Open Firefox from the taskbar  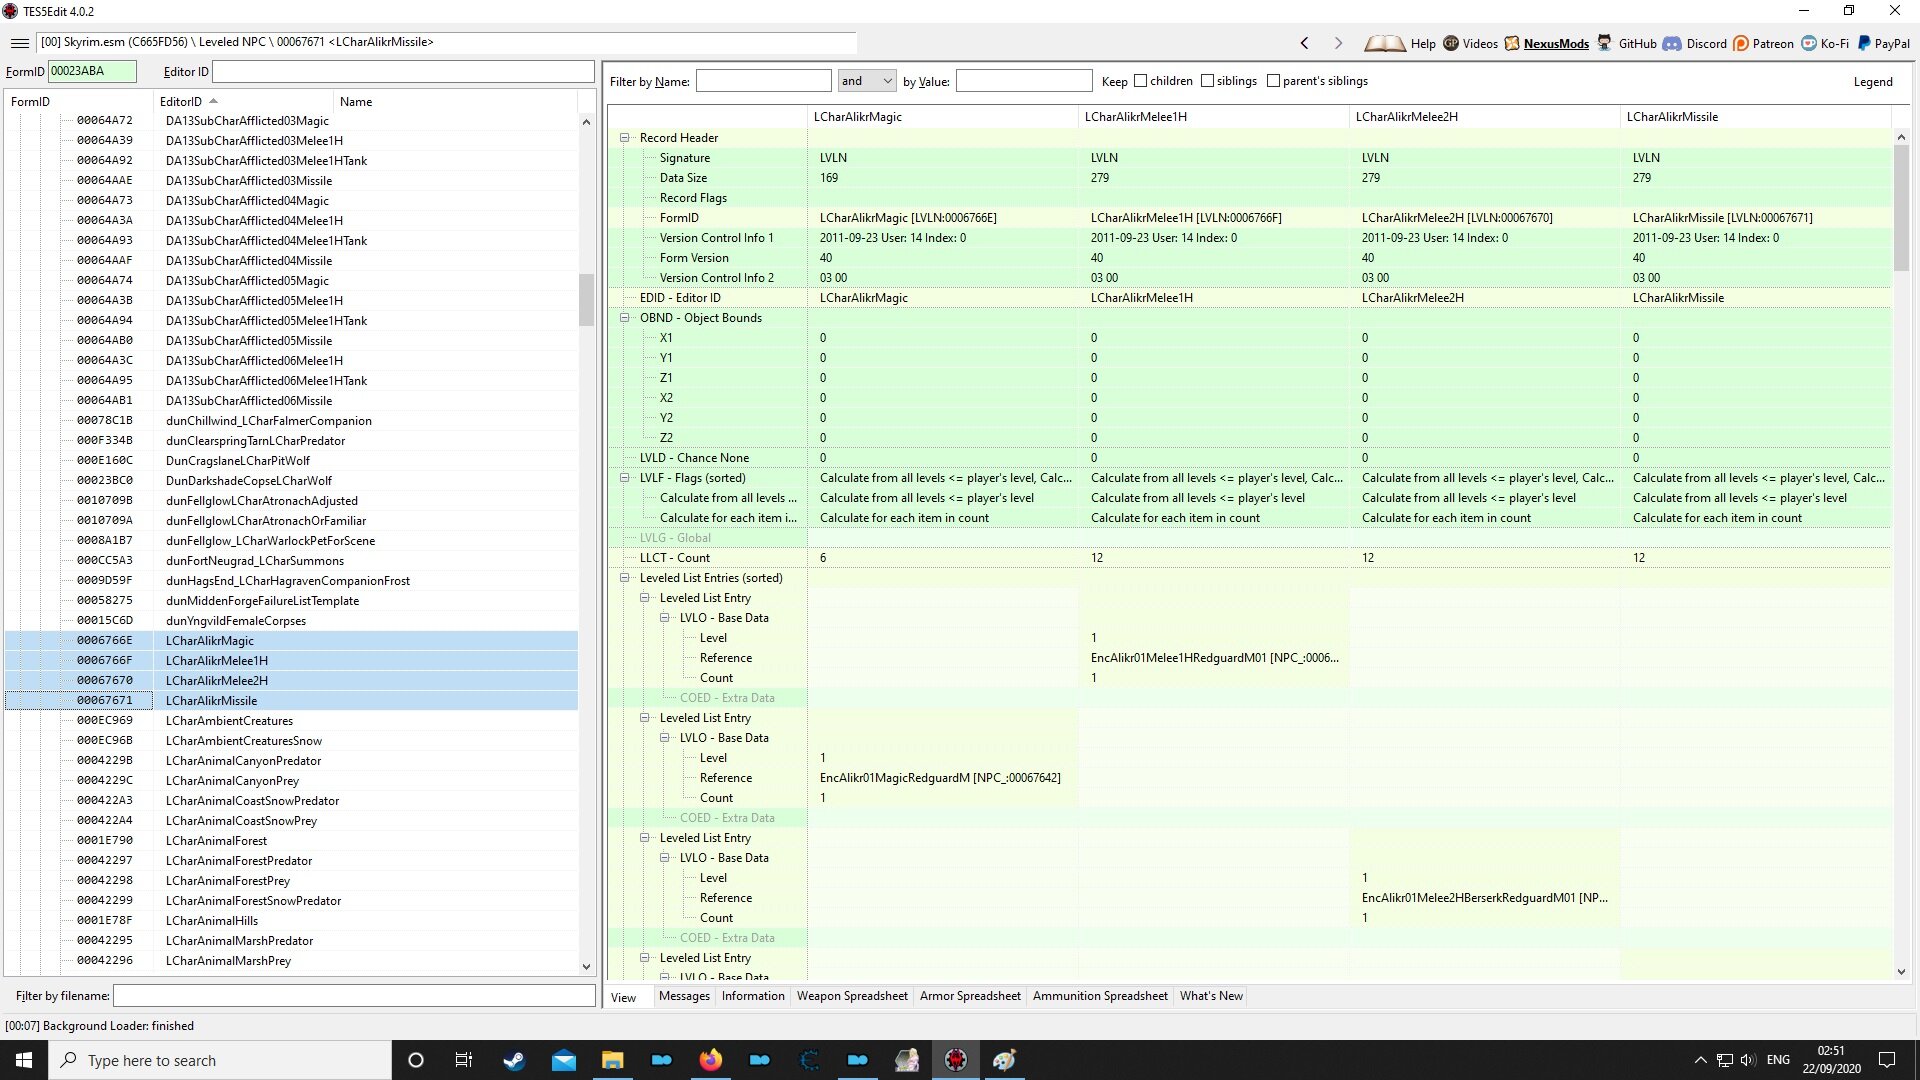coord(710,1060)
